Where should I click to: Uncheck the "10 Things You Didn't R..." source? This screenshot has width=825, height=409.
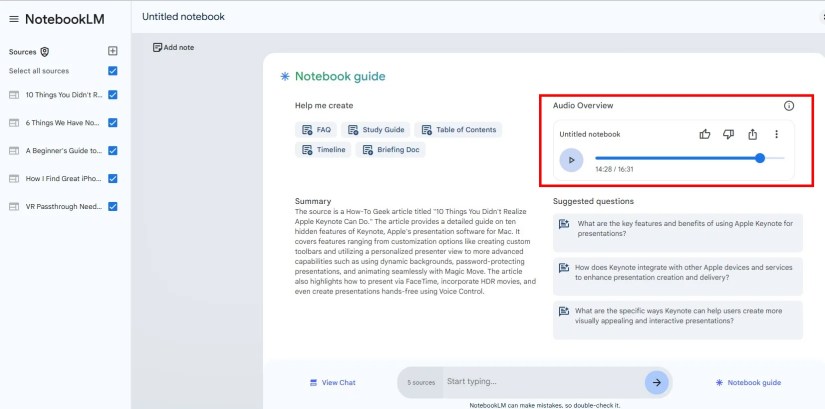pos(113,95)
